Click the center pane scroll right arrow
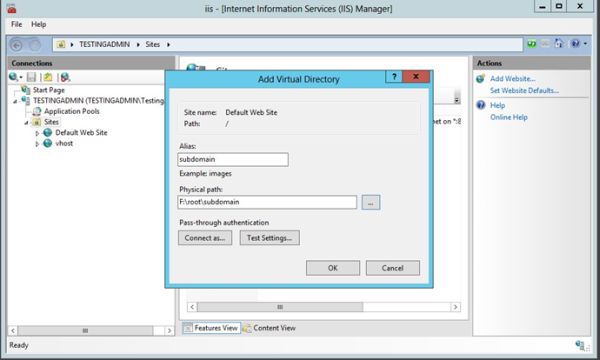Viewport: 600px width, 360px height. 455,307
